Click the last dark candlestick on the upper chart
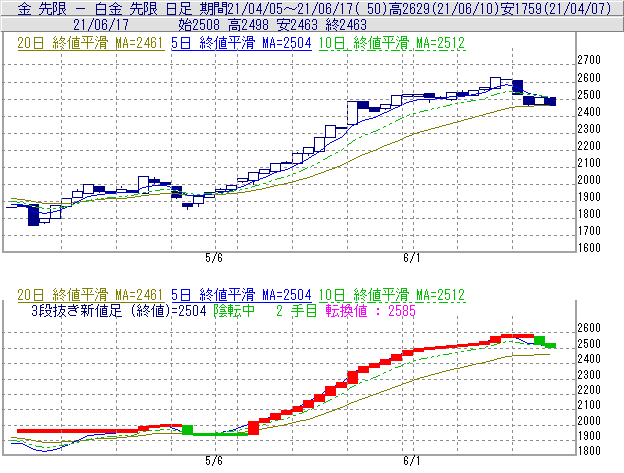 [550, 101]
